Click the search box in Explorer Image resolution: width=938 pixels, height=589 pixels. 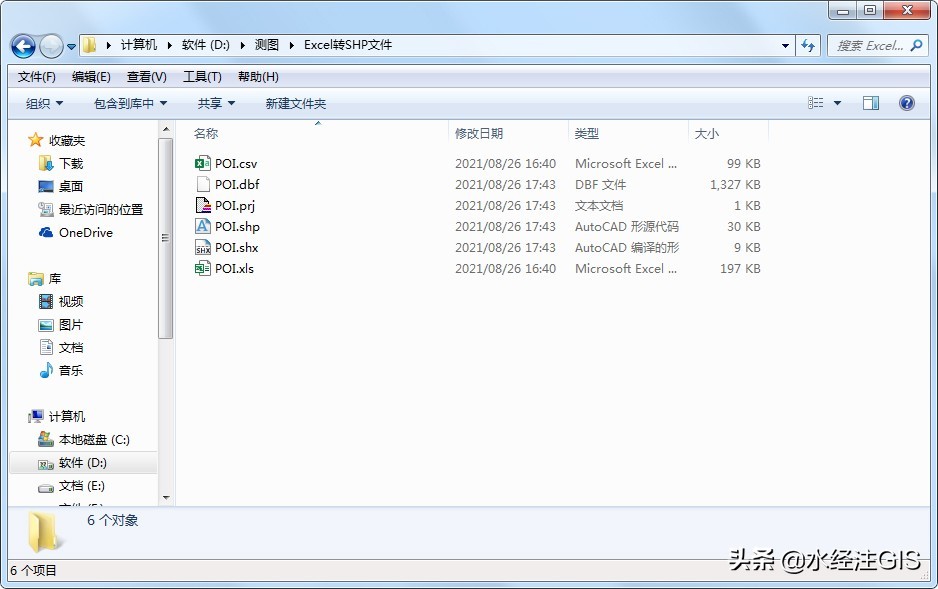870,46
